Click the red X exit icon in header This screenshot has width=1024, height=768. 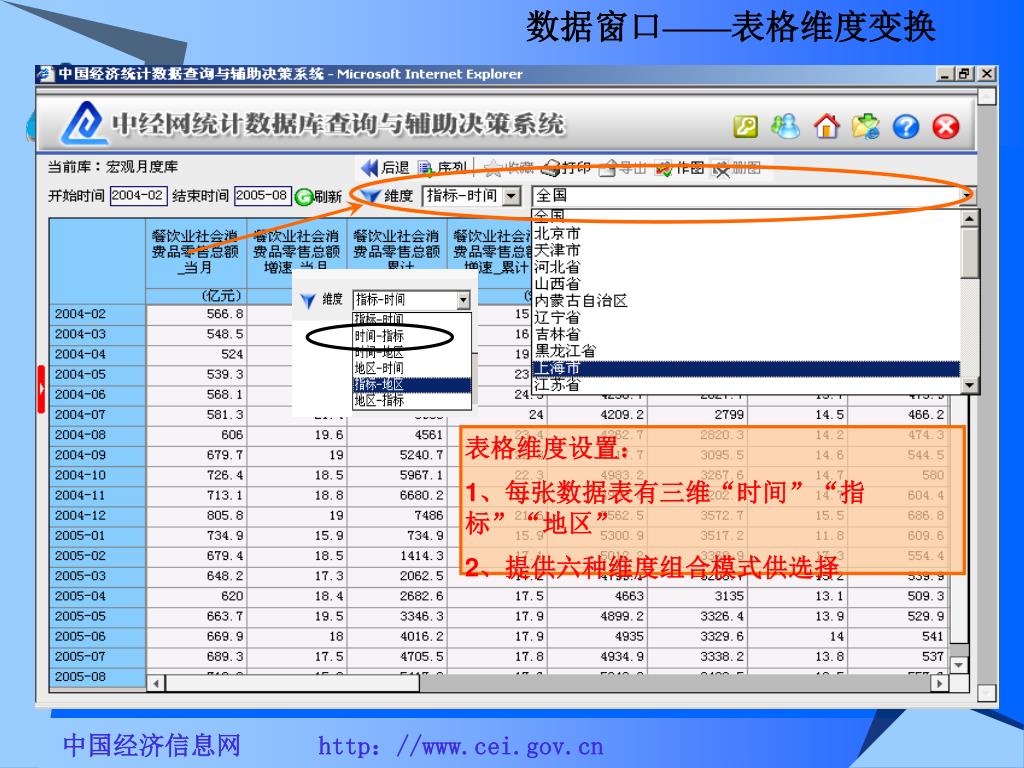tap(946, 126)
